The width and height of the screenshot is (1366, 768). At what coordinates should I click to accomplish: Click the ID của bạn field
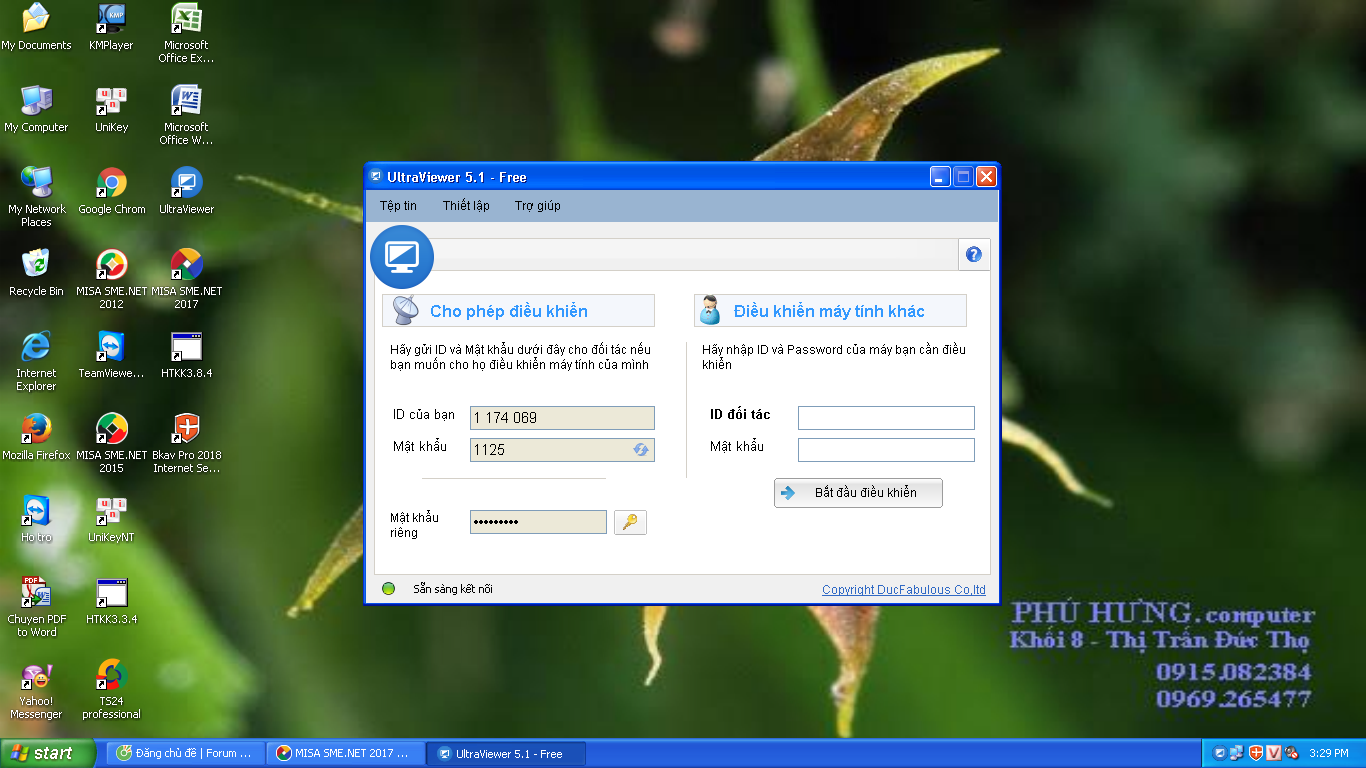pos(562,418)
